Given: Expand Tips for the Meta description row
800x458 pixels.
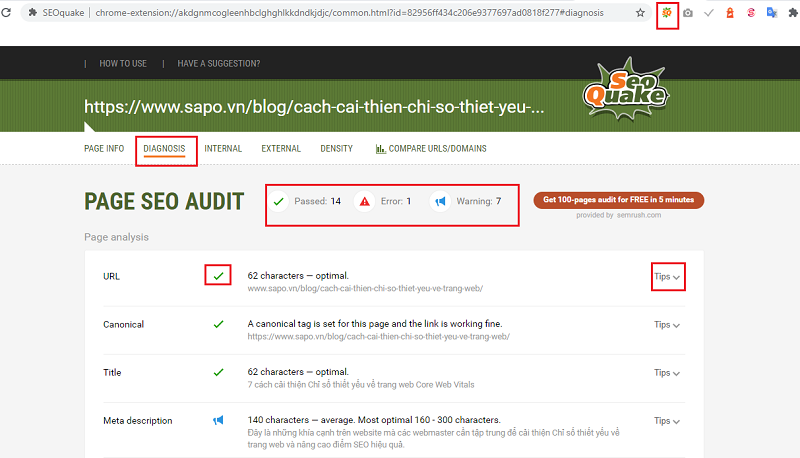Looking at the screenshot, I should (x=667, y=421).
